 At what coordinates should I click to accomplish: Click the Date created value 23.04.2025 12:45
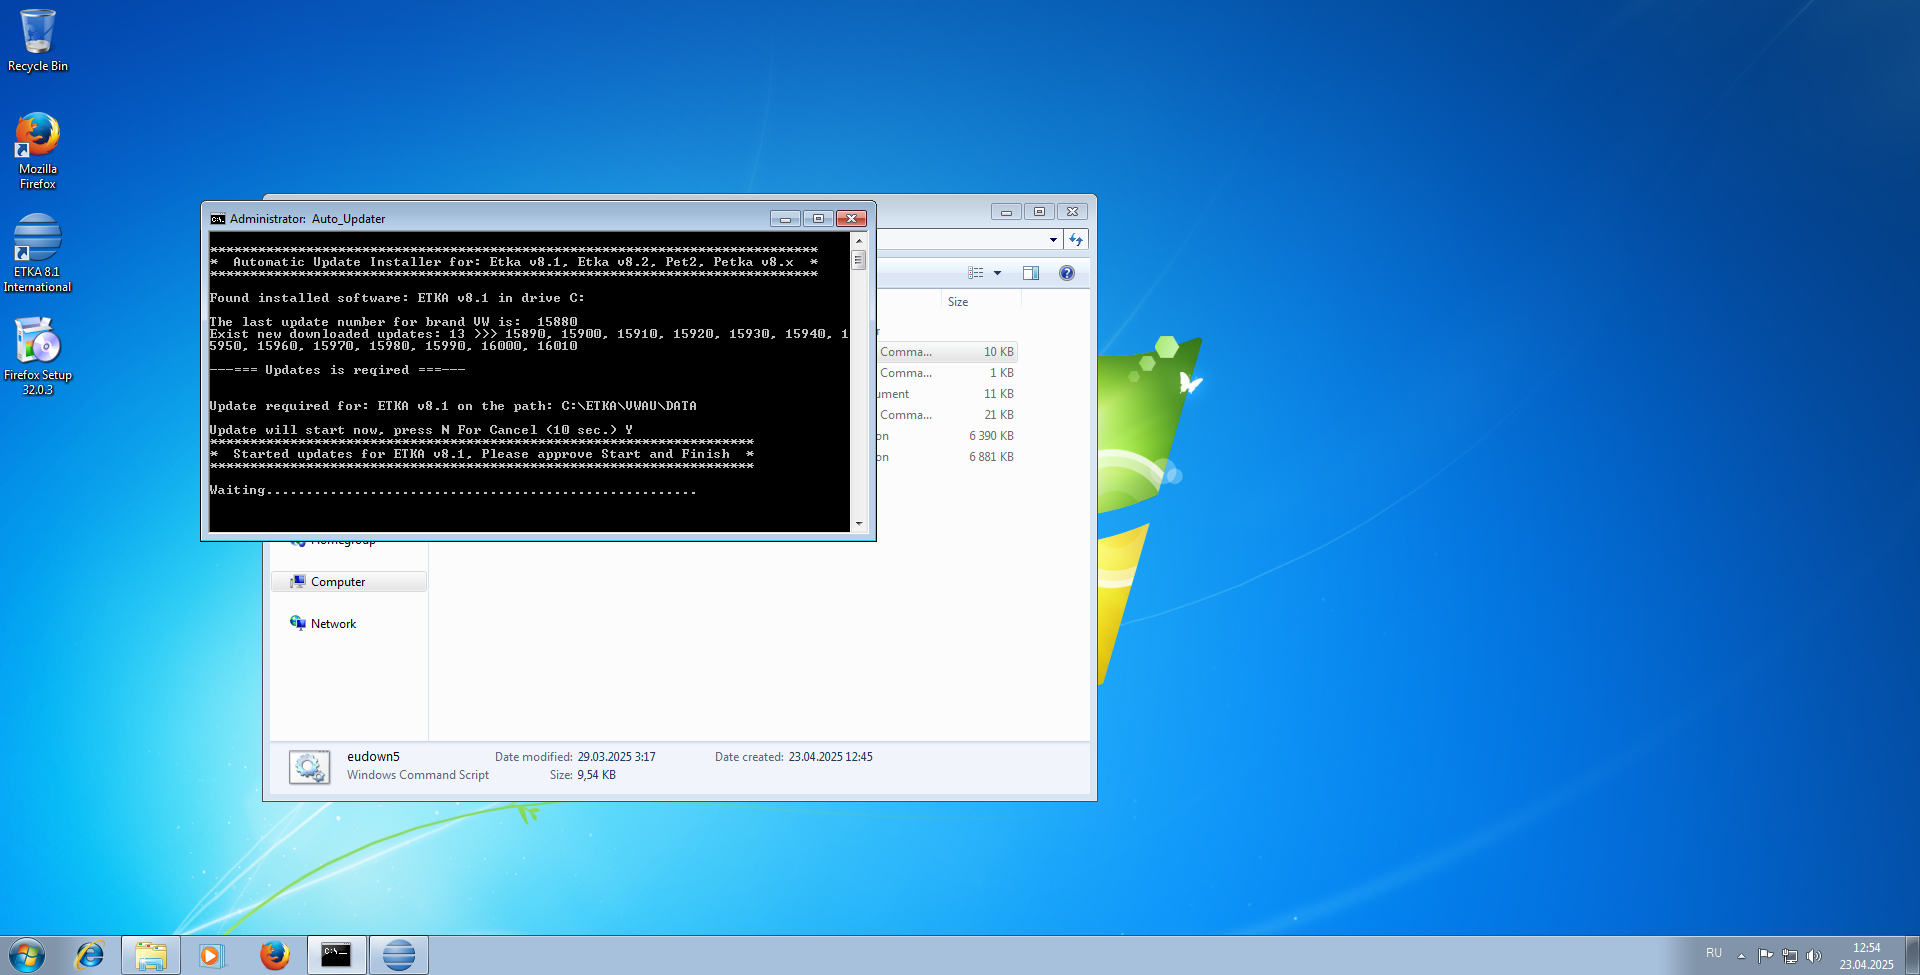831,757
